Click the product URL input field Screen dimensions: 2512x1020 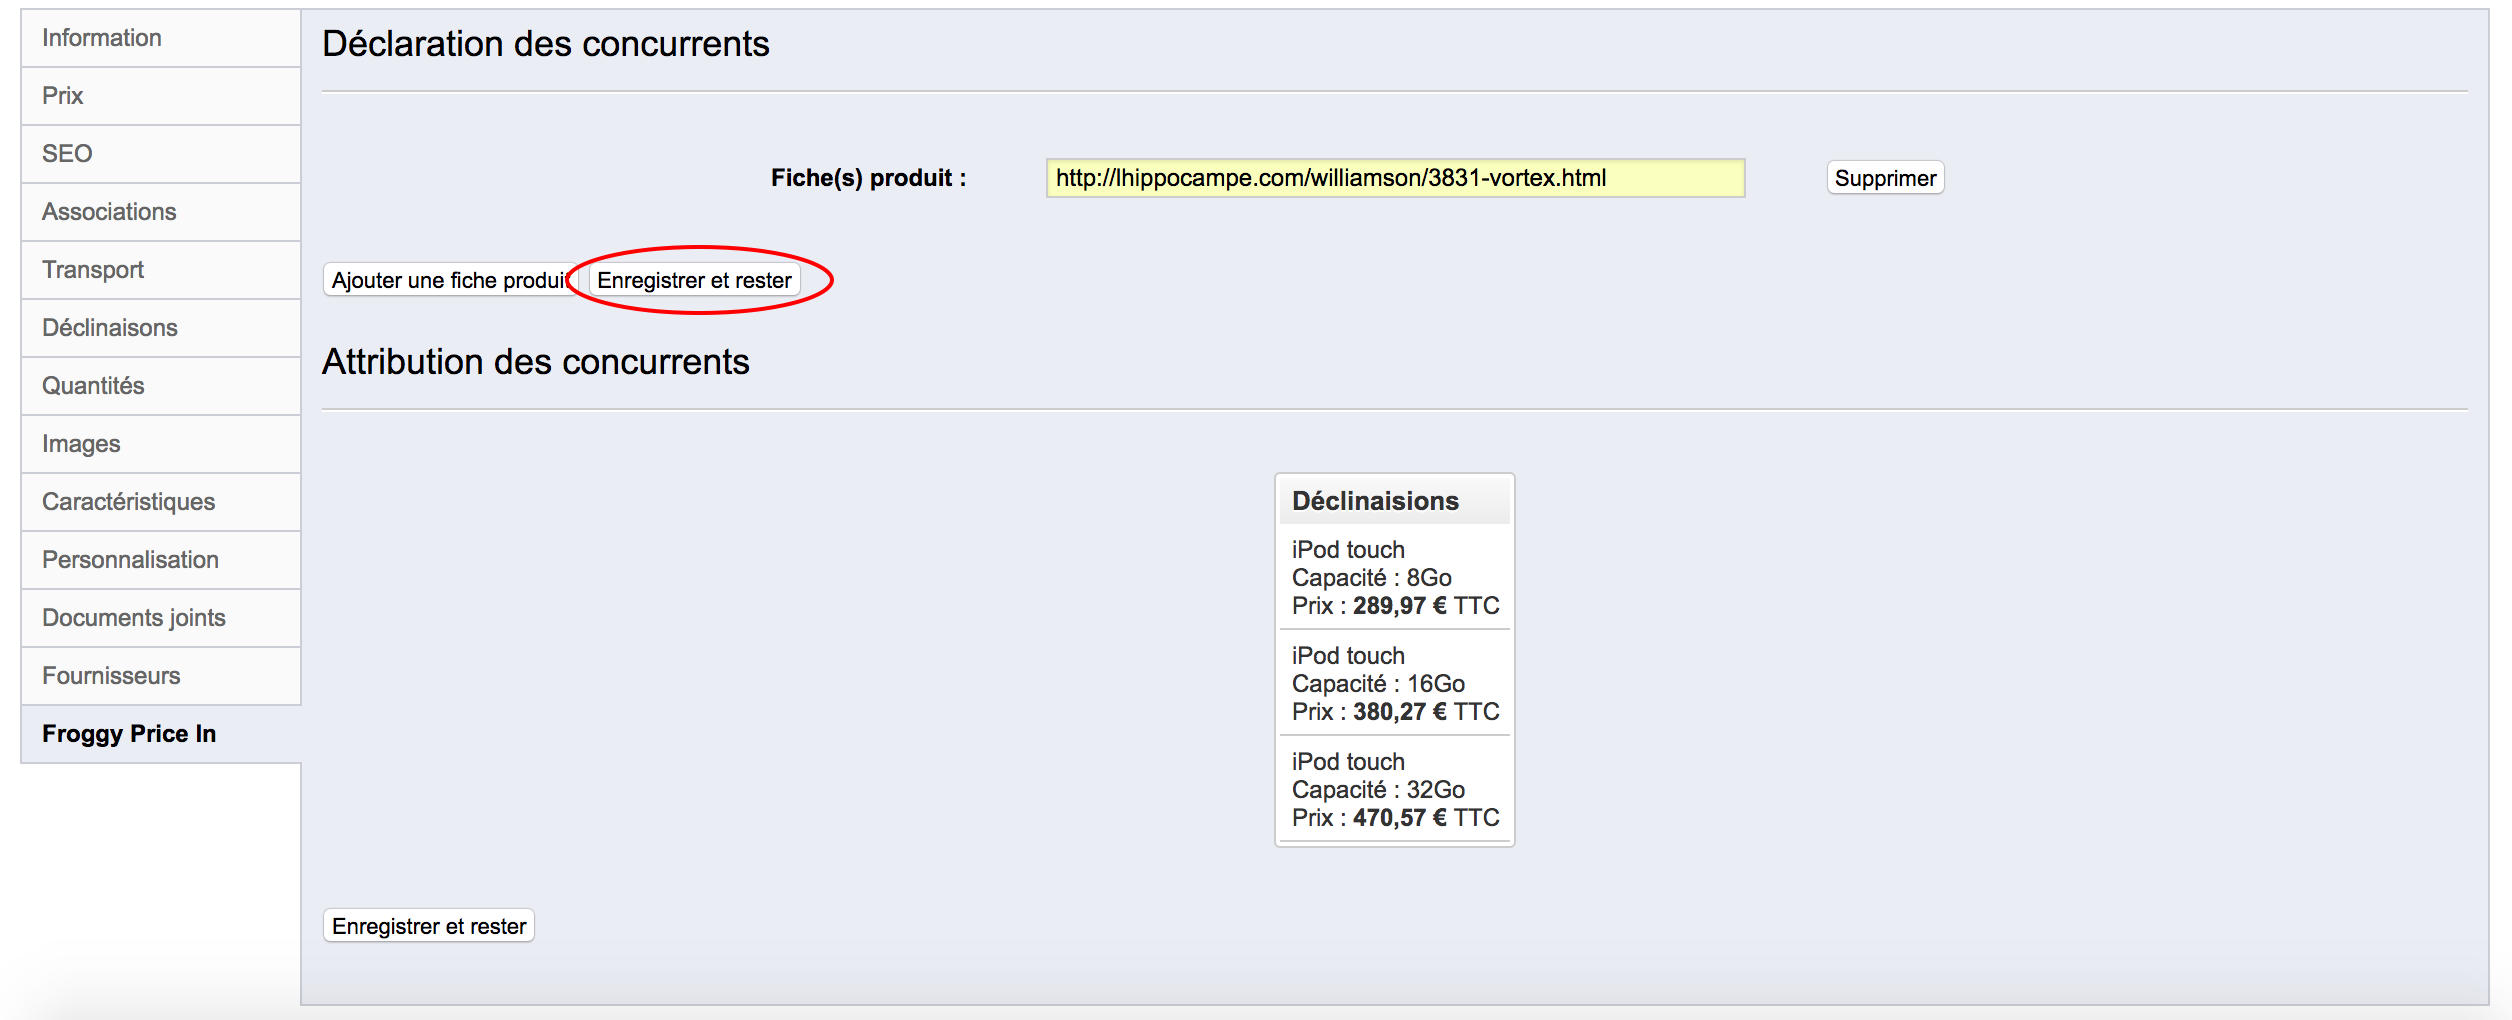1395,178
